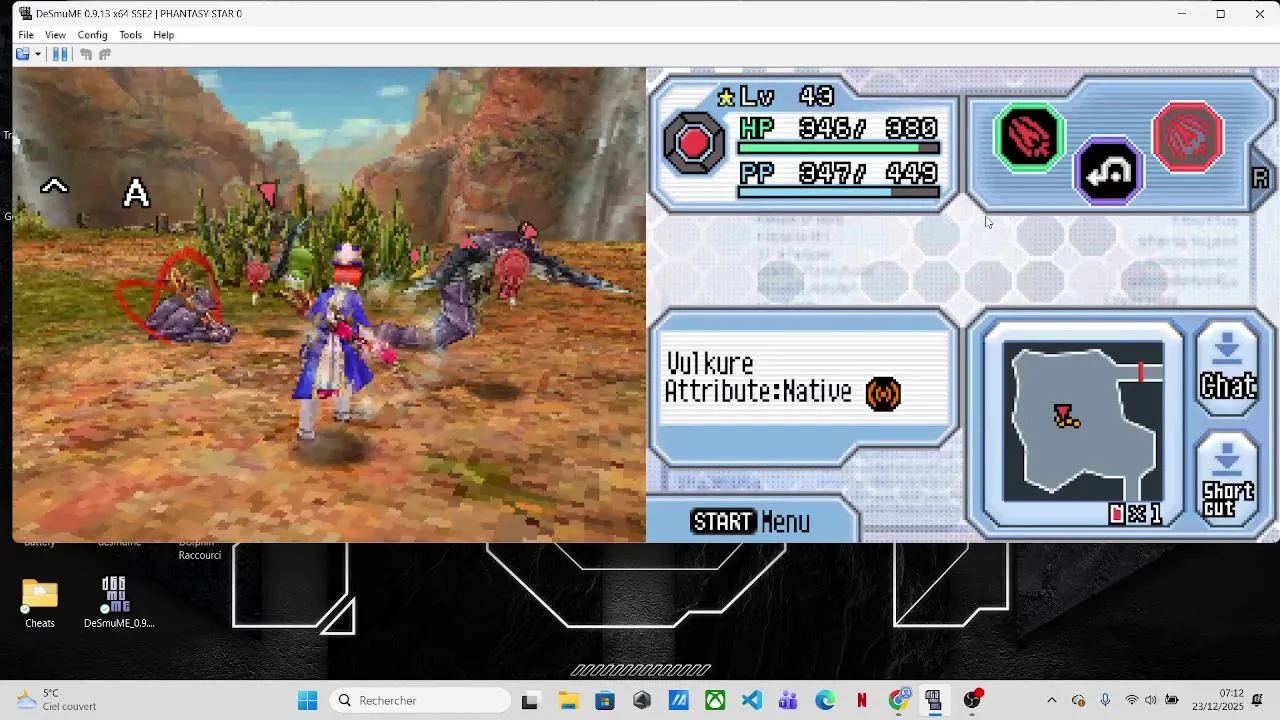
Task: Tap the R palette switch indicator
Action: point(1260,178)
